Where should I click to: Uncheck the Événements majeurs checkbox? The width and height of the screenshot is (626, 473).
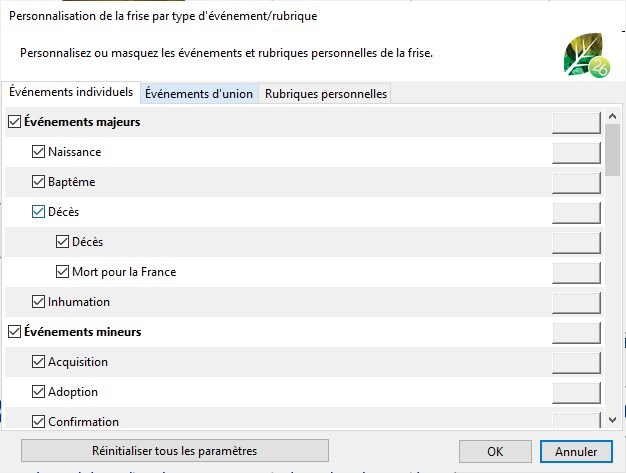coord(15,122)
